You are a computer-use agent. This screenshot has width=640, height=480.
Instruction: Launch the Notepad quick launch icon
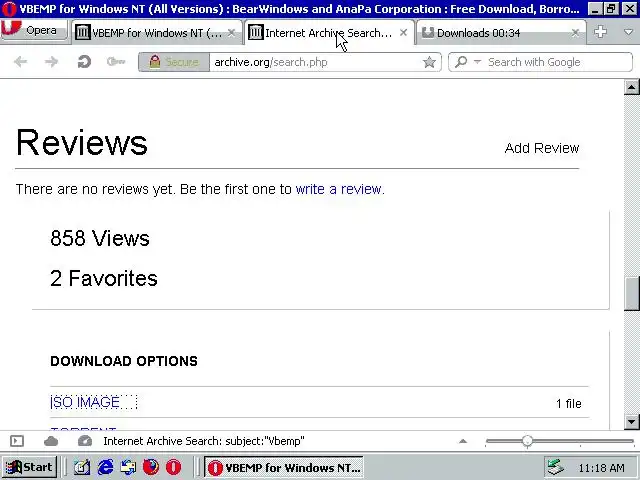coord(82,467)
